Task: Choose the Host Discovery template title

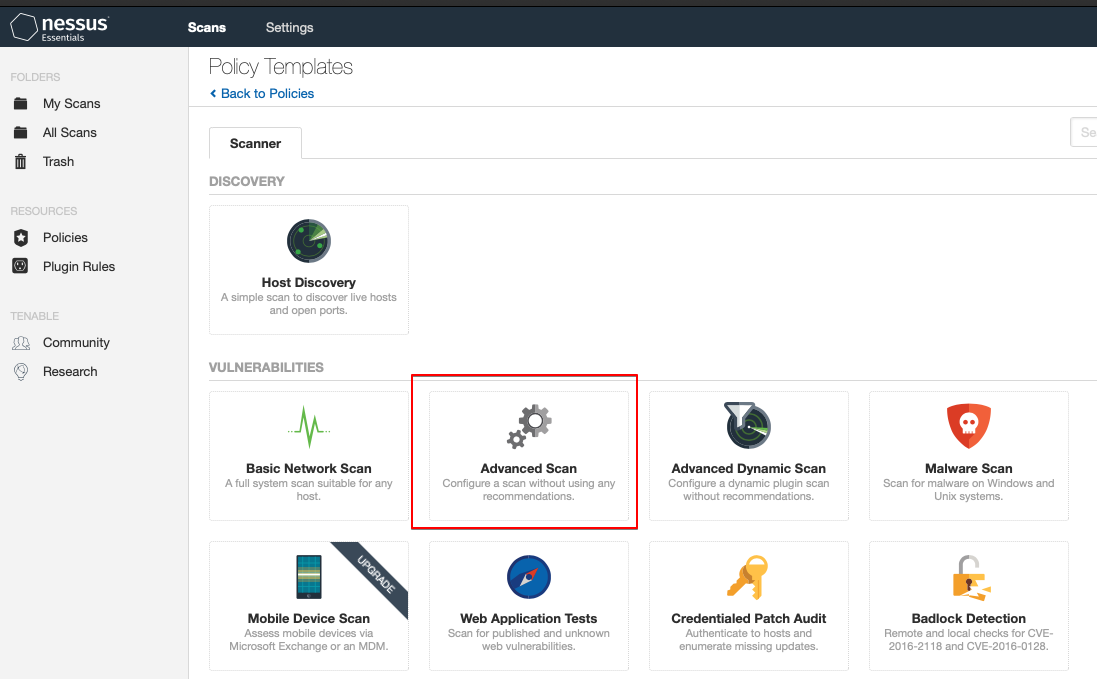Action: (x=309, y=283)
